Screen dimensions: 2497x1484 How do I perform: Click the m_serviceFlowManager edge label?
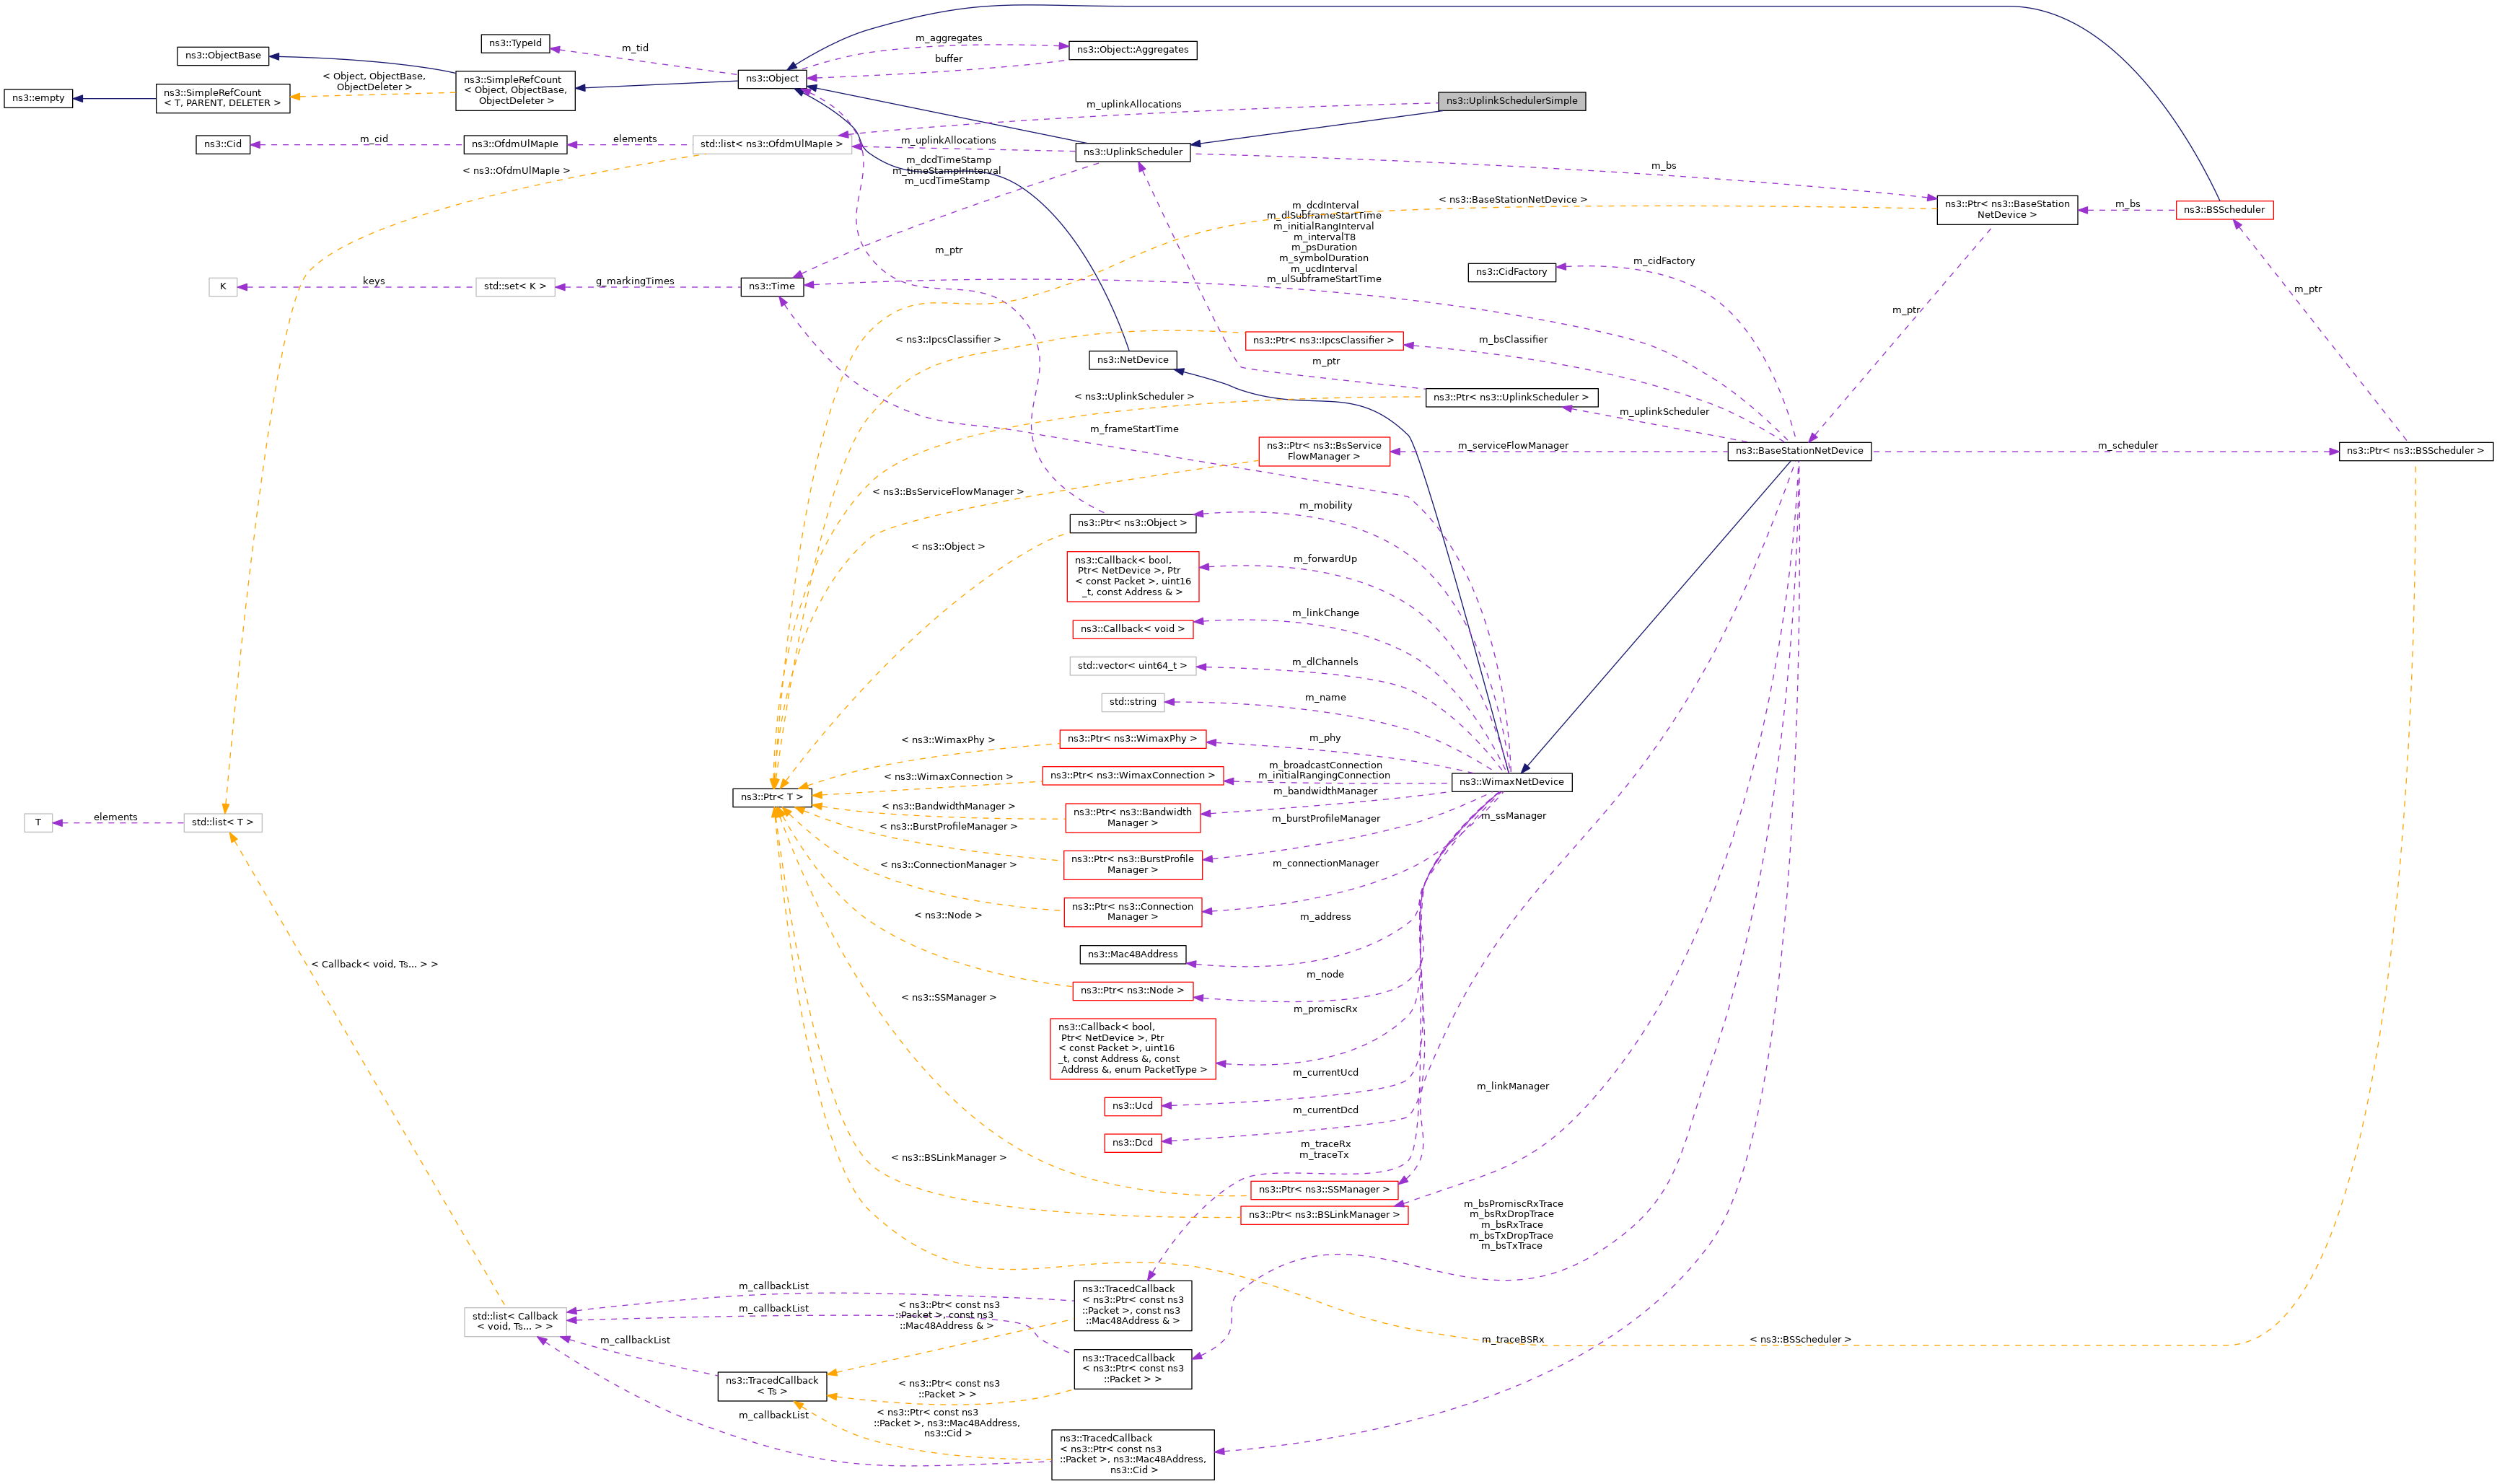pos(1512,446)
